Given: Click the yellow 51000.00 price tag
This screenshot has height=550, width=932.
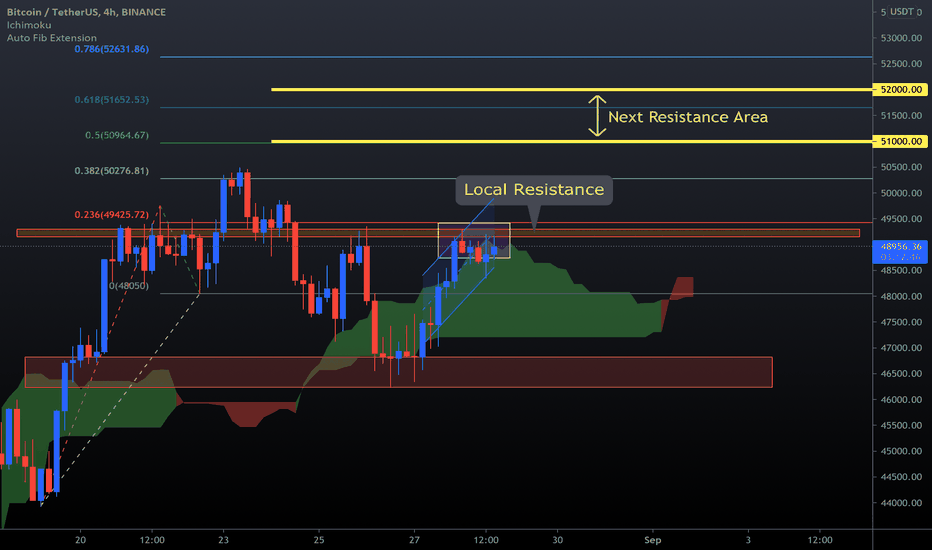Looking at the screenshot, I should tap(901, 141).
